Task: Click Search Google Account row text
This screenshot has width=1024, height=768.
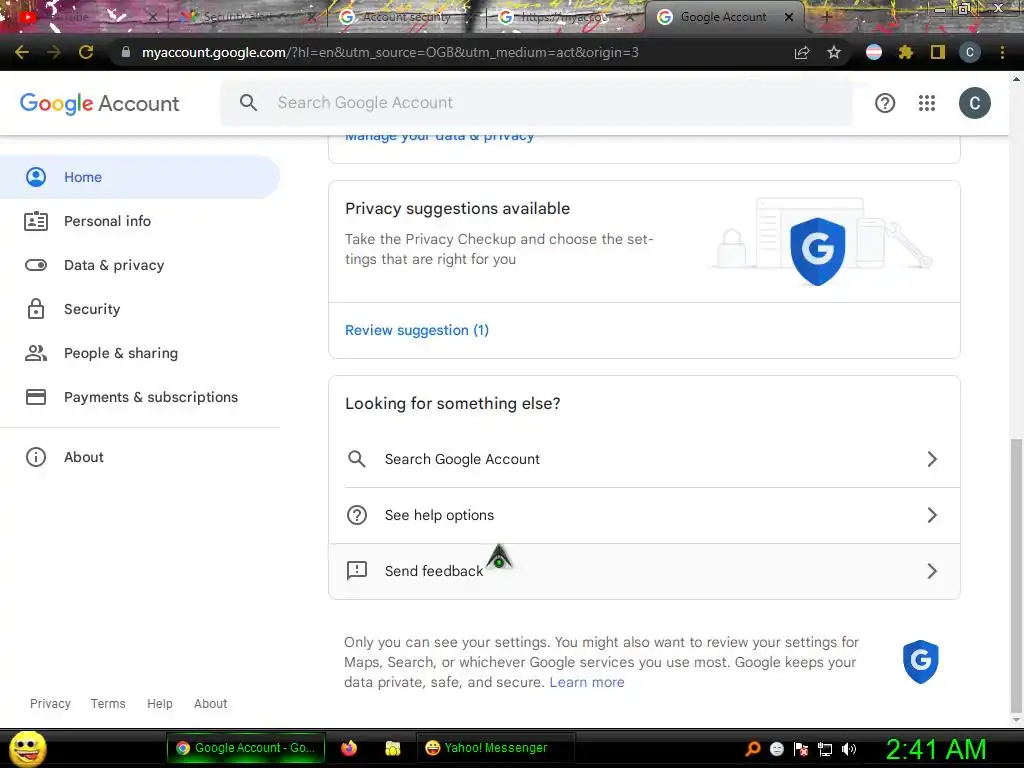Action: point(462,459)
